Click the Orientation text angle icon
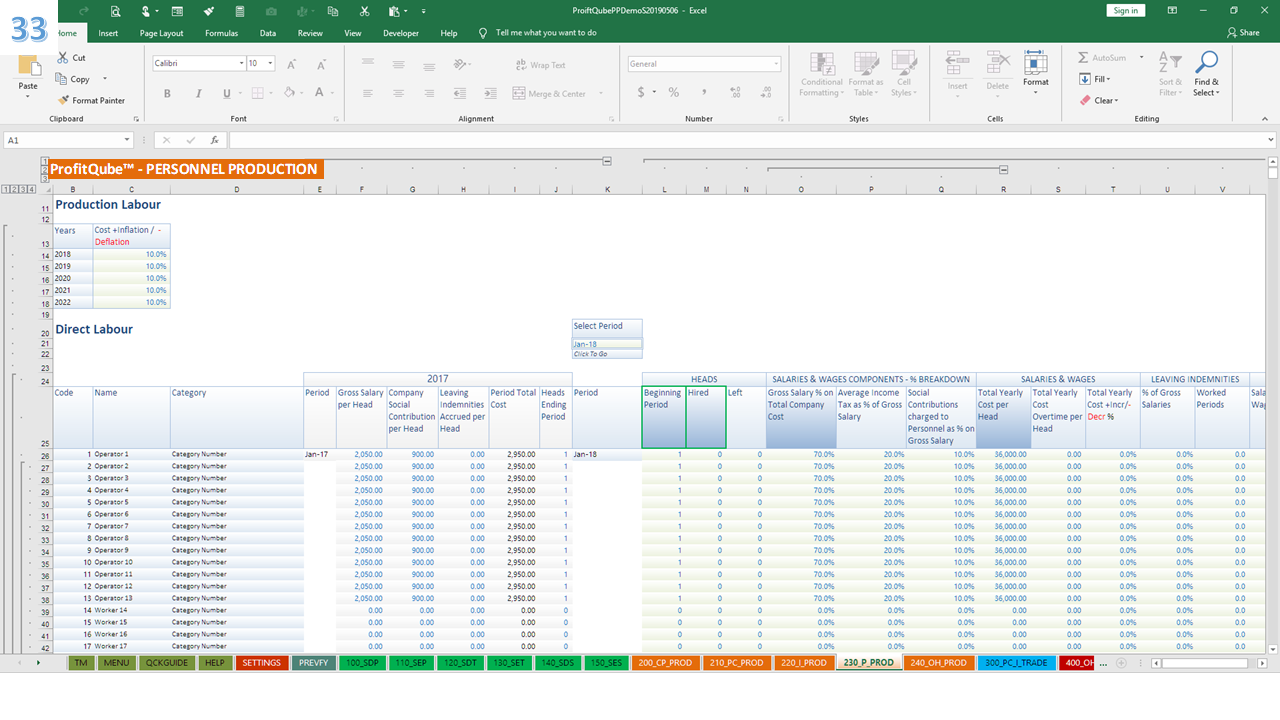Screen dimensions: 1280x720 tap(460, 65)
